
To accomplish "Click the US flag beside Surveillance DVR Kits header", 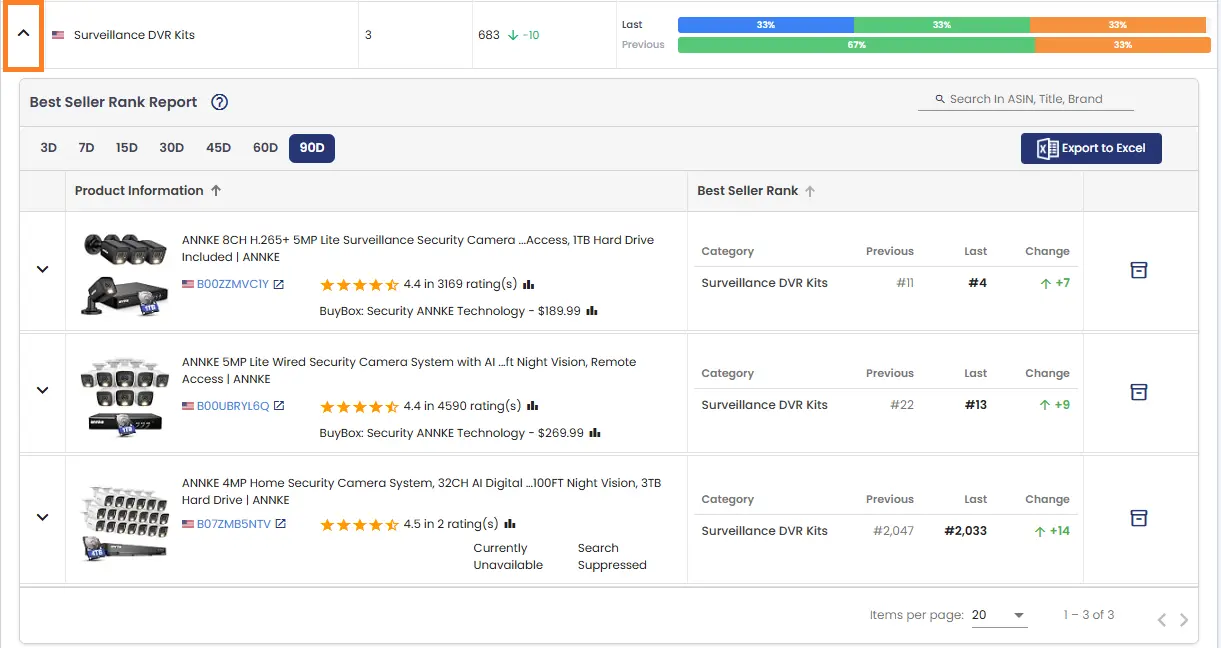I will (58, 35).
